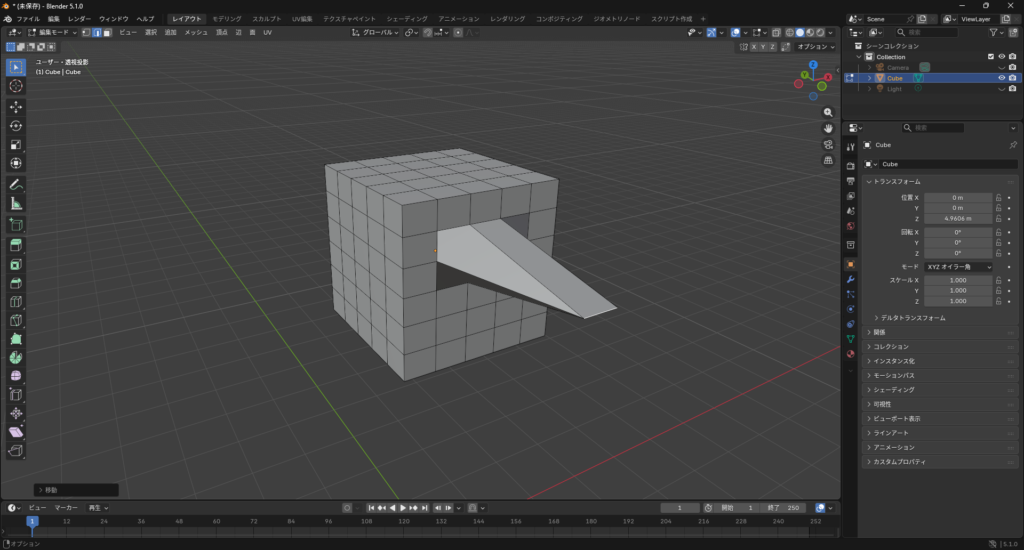Open the メッシュ menu in viewport header
This screenshot has width=1024, height=550.
pyautogui.click(x=196, y=33)
